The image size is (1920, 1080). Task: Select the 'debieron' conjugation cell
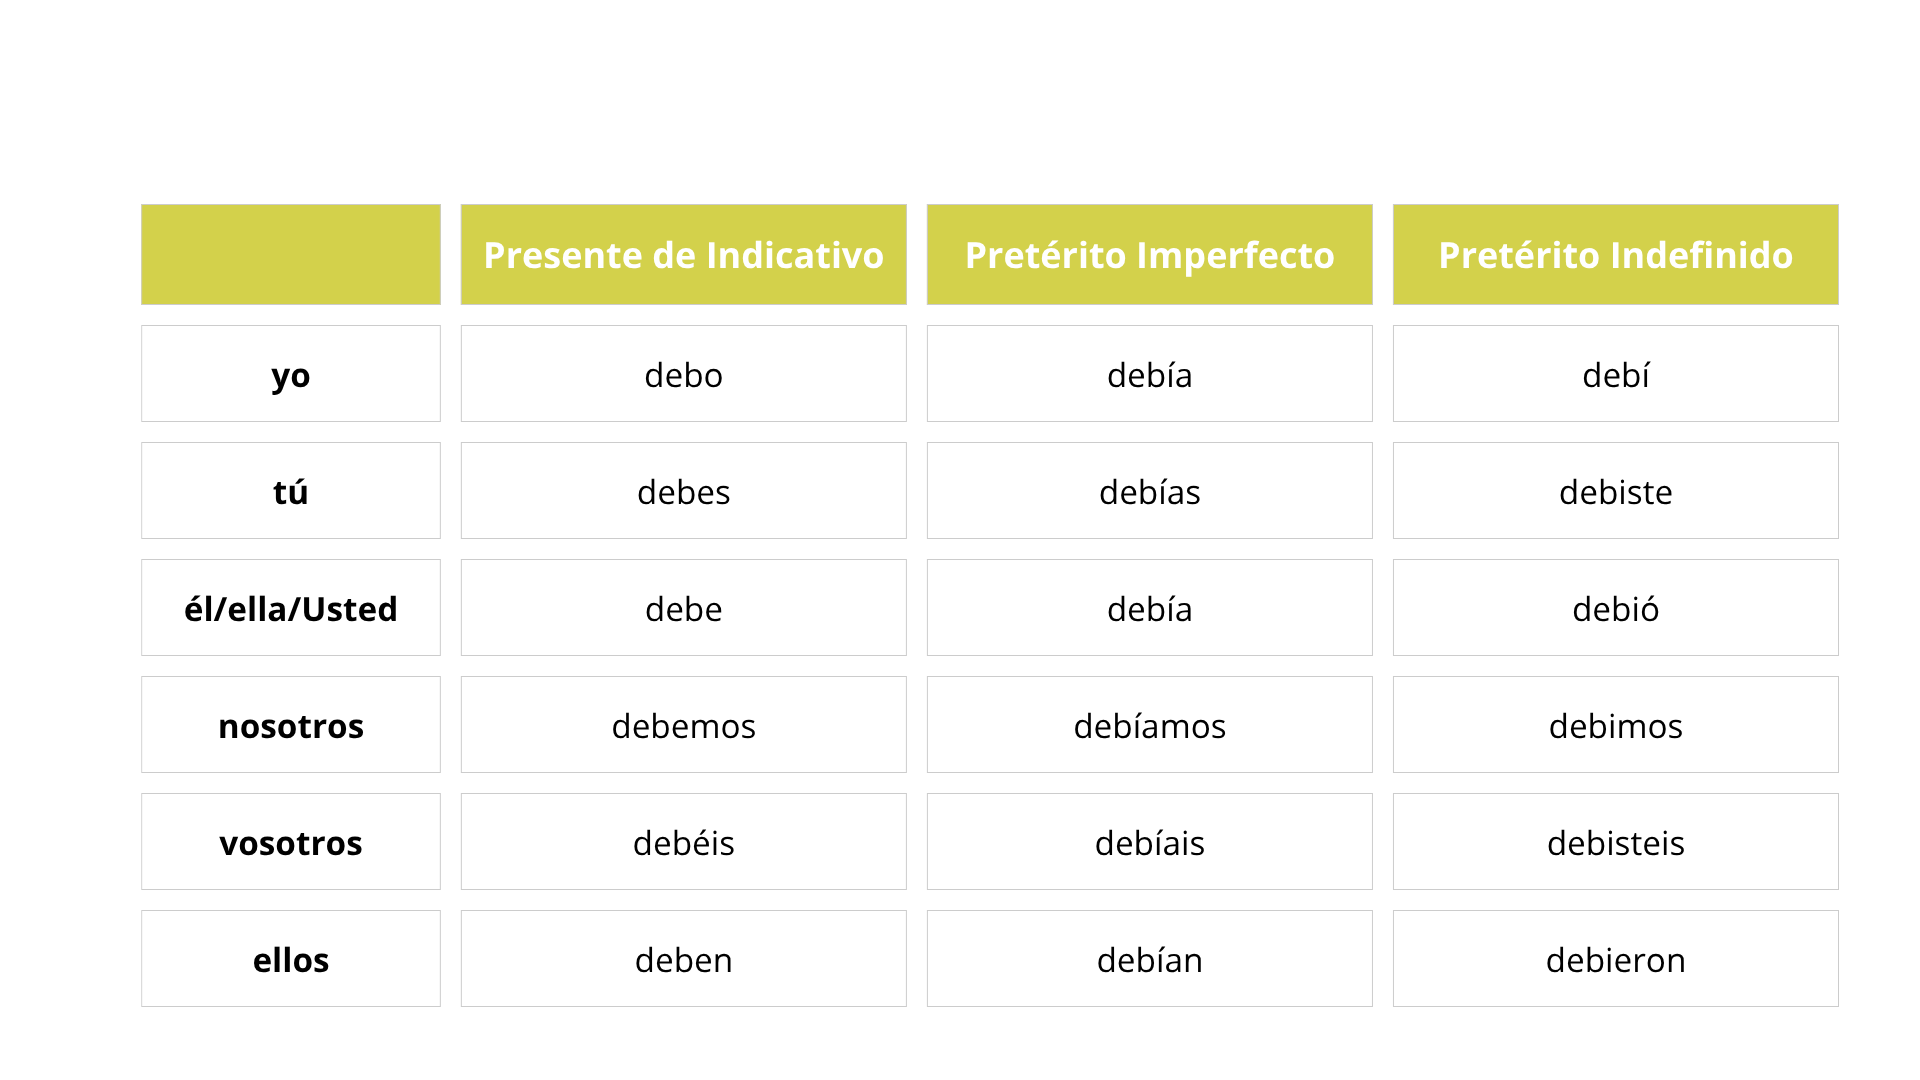coord(1615,959)
